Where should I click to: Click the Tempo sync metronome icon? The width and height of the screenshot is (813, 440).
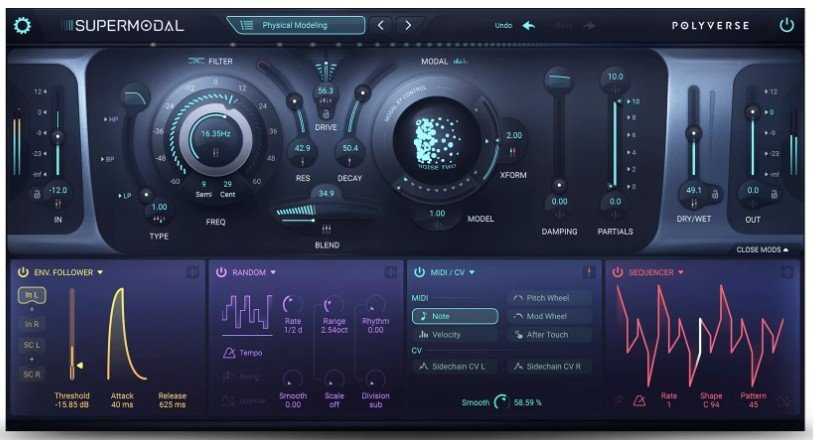[x=229, y=353]
